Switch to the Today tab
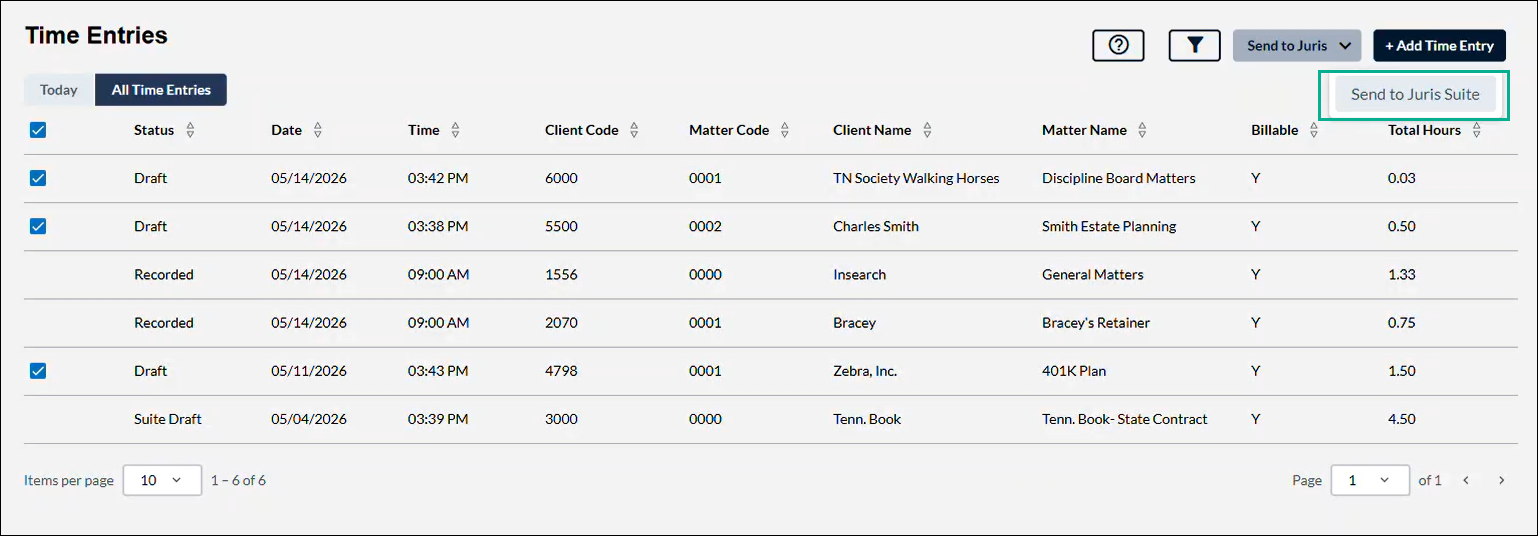 [59, 90]
